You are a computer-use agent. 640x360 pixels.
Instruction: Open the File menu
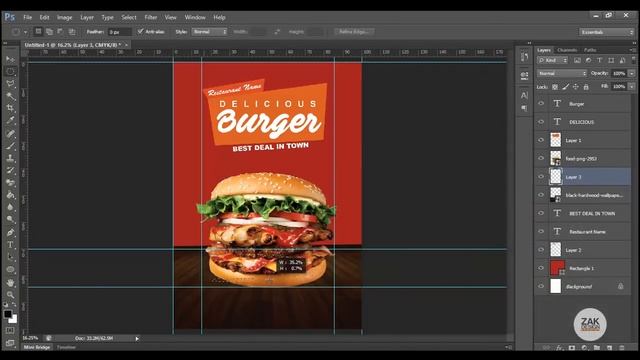(27, 18)
